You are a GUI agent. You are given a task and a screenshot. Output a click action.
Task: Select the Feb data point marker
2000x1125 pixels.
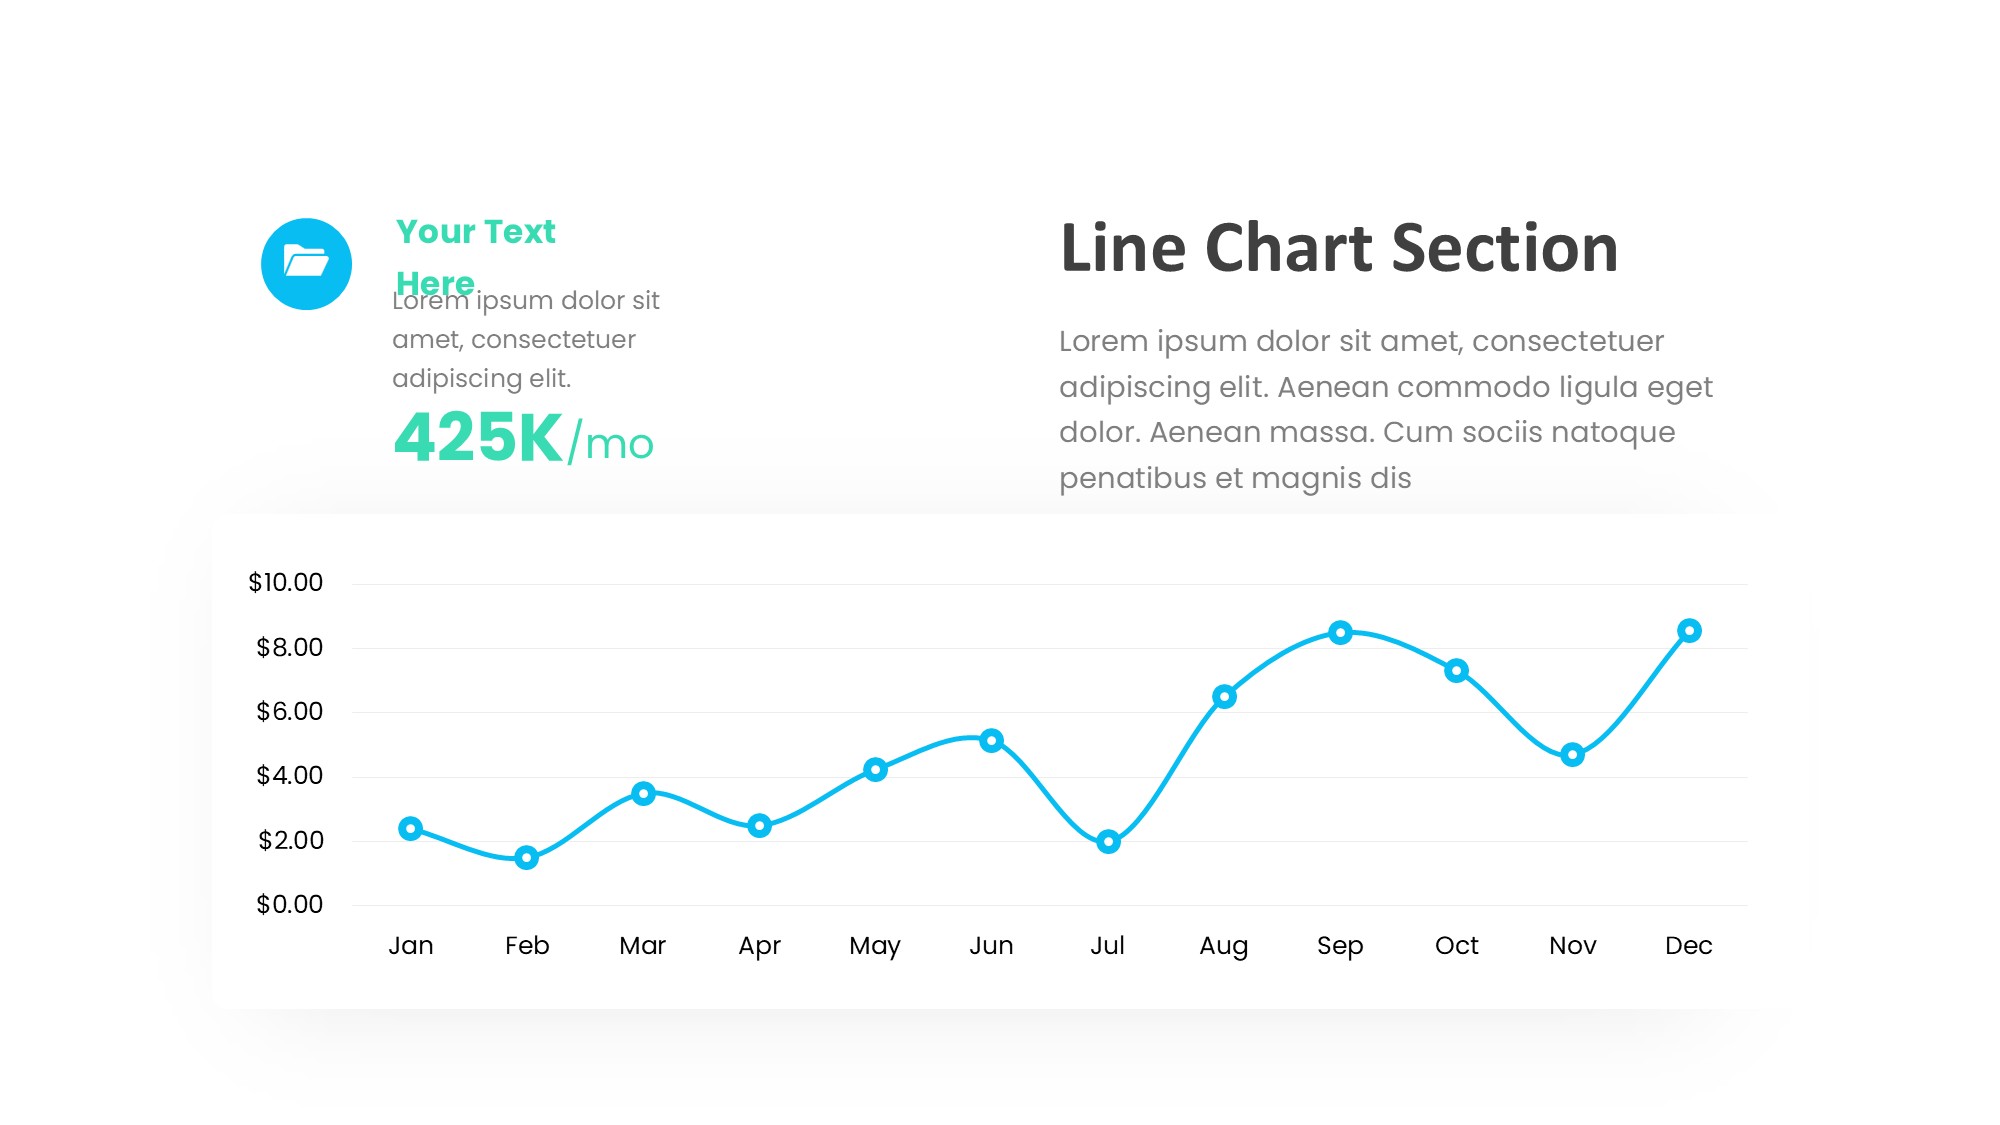[x=527, y=857]
